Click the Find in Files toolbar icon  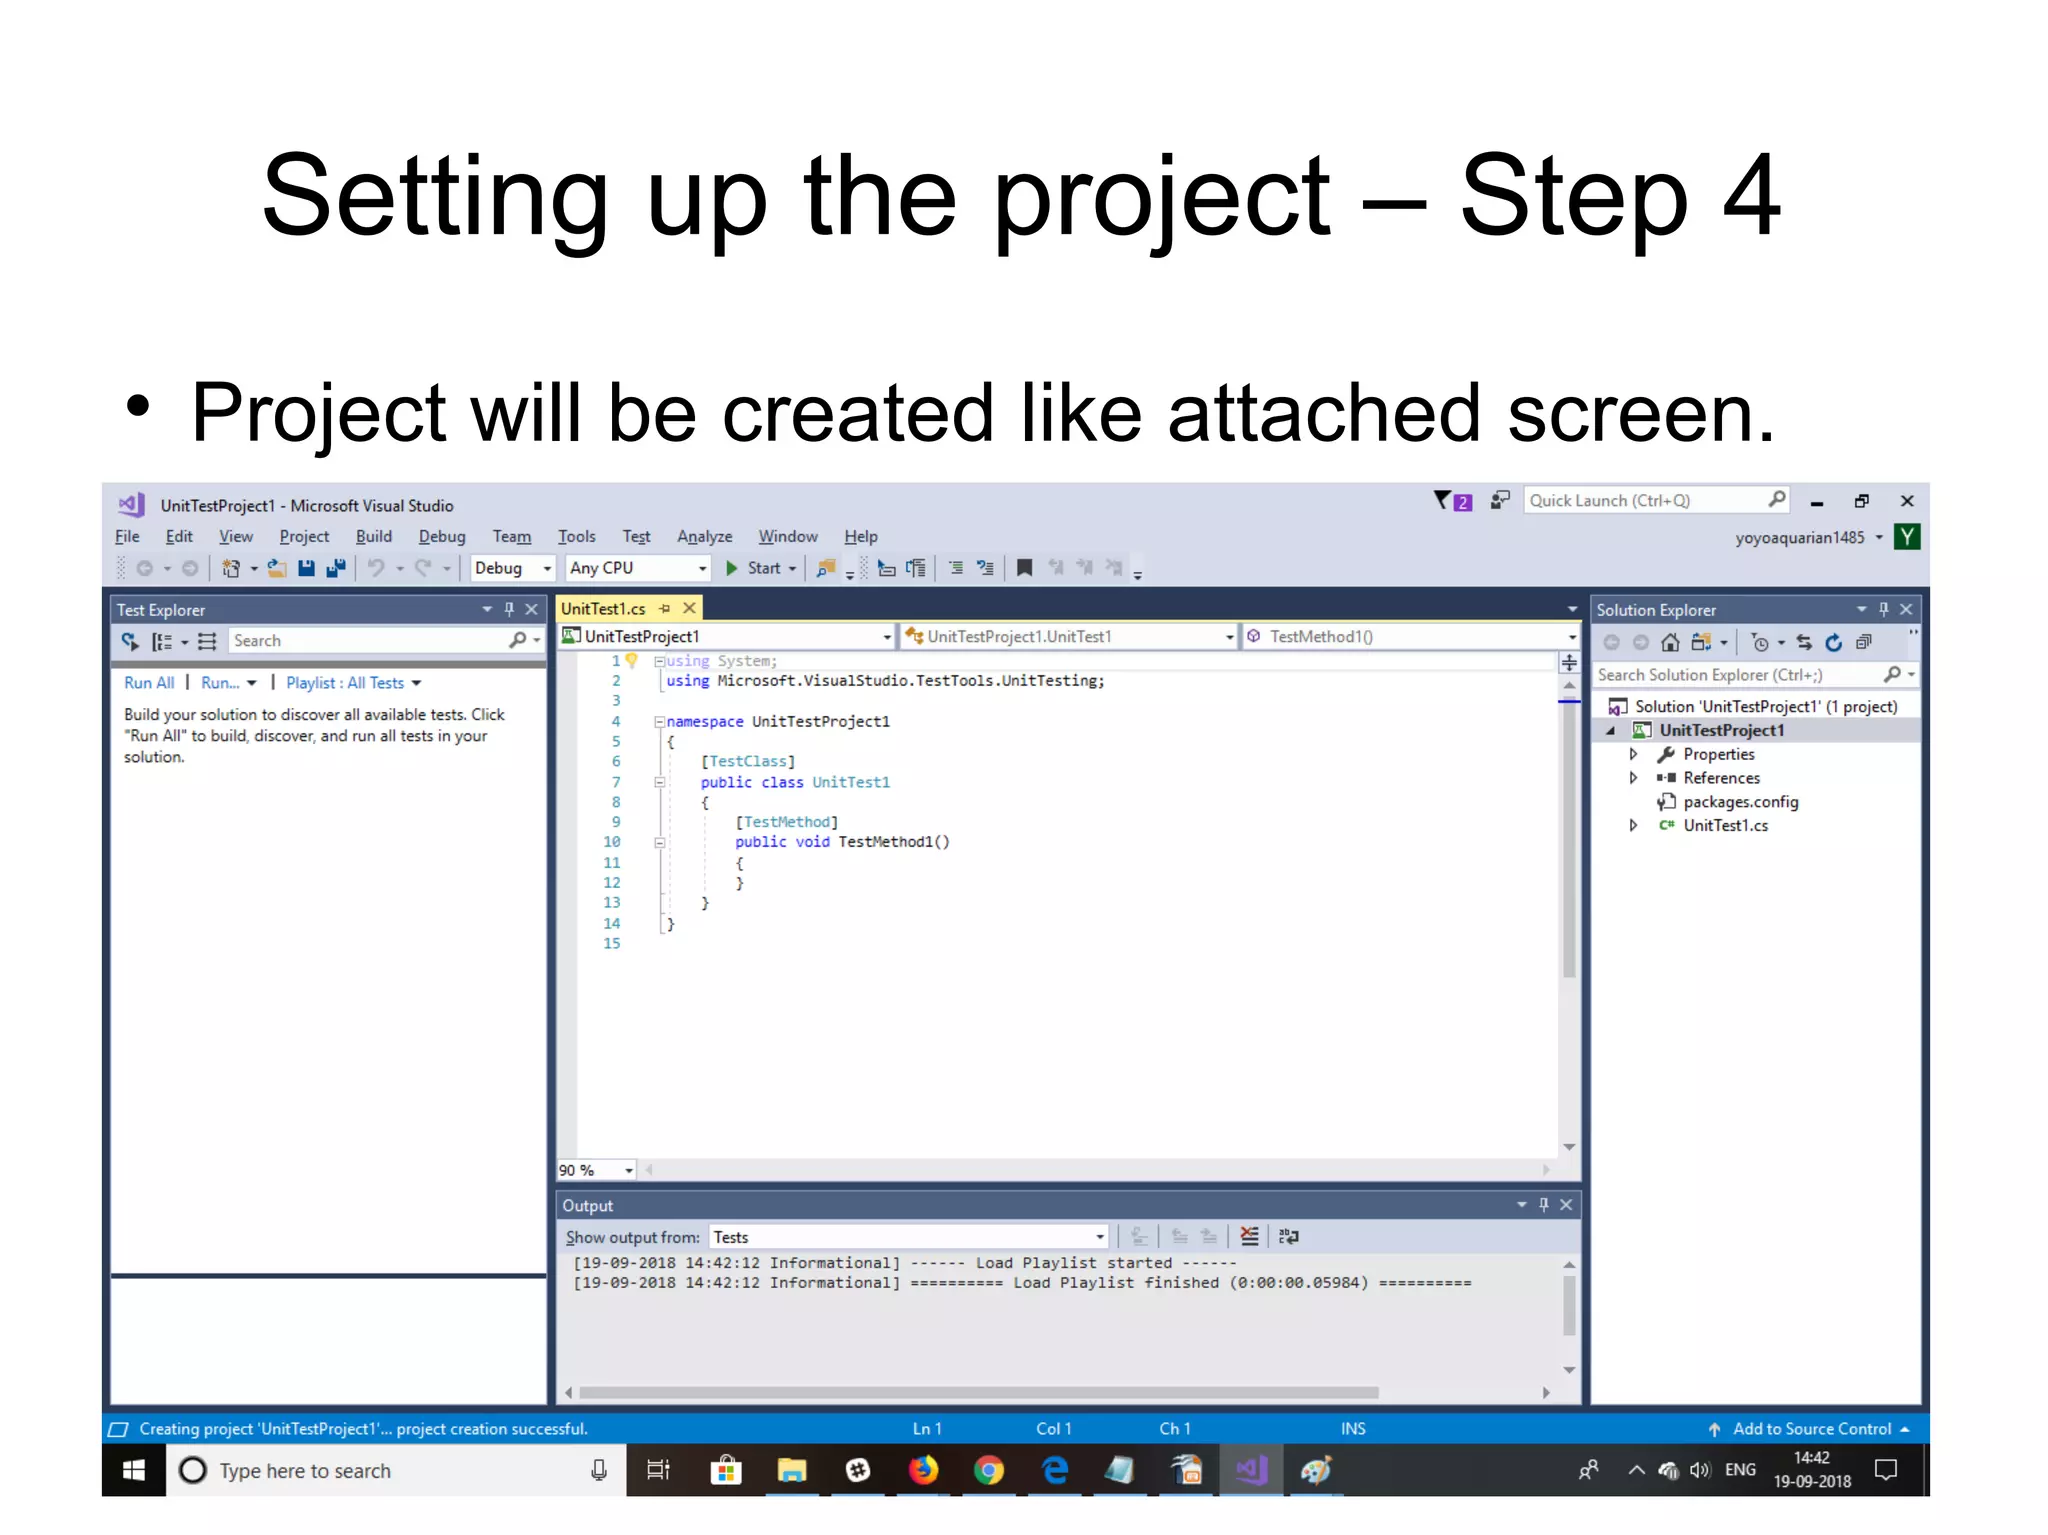pyautogui.click(x=826, y=568)
